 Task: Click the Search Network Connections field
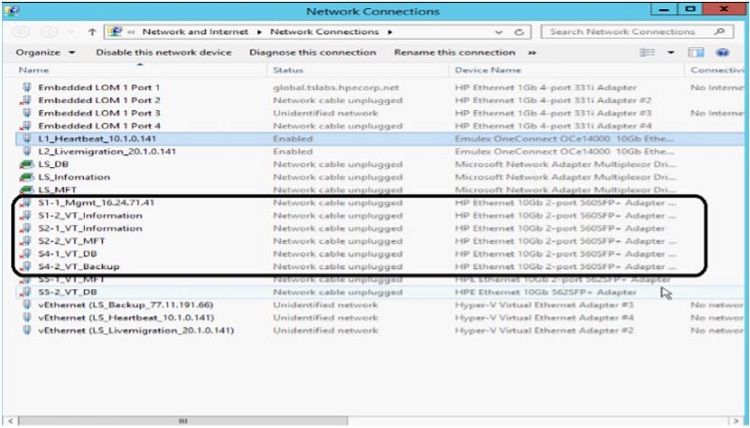coord(637,32)
